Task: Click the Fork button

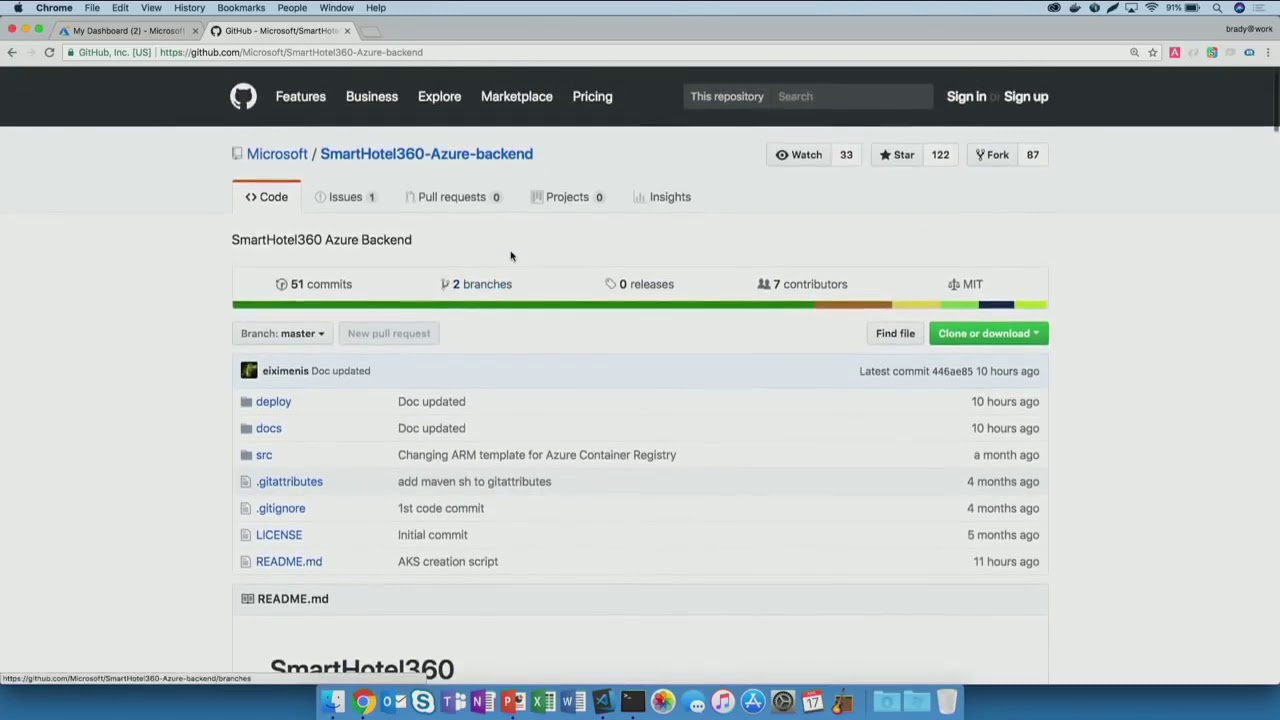Action: (x=992, y=155)
